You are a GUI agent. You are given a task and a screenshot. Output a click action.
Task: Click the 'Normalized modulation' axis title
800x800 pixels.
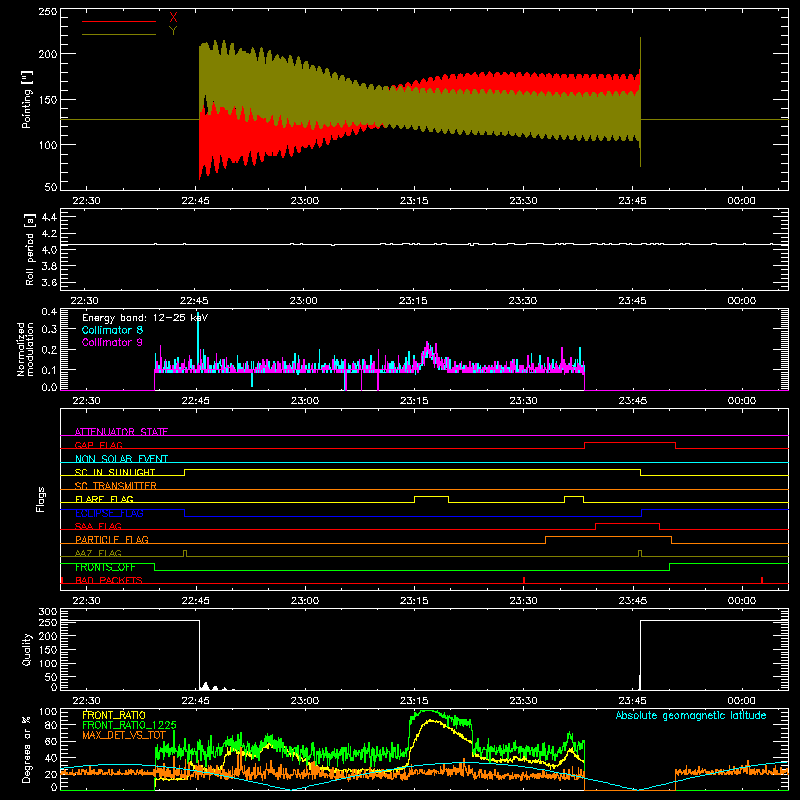point(26,349)
